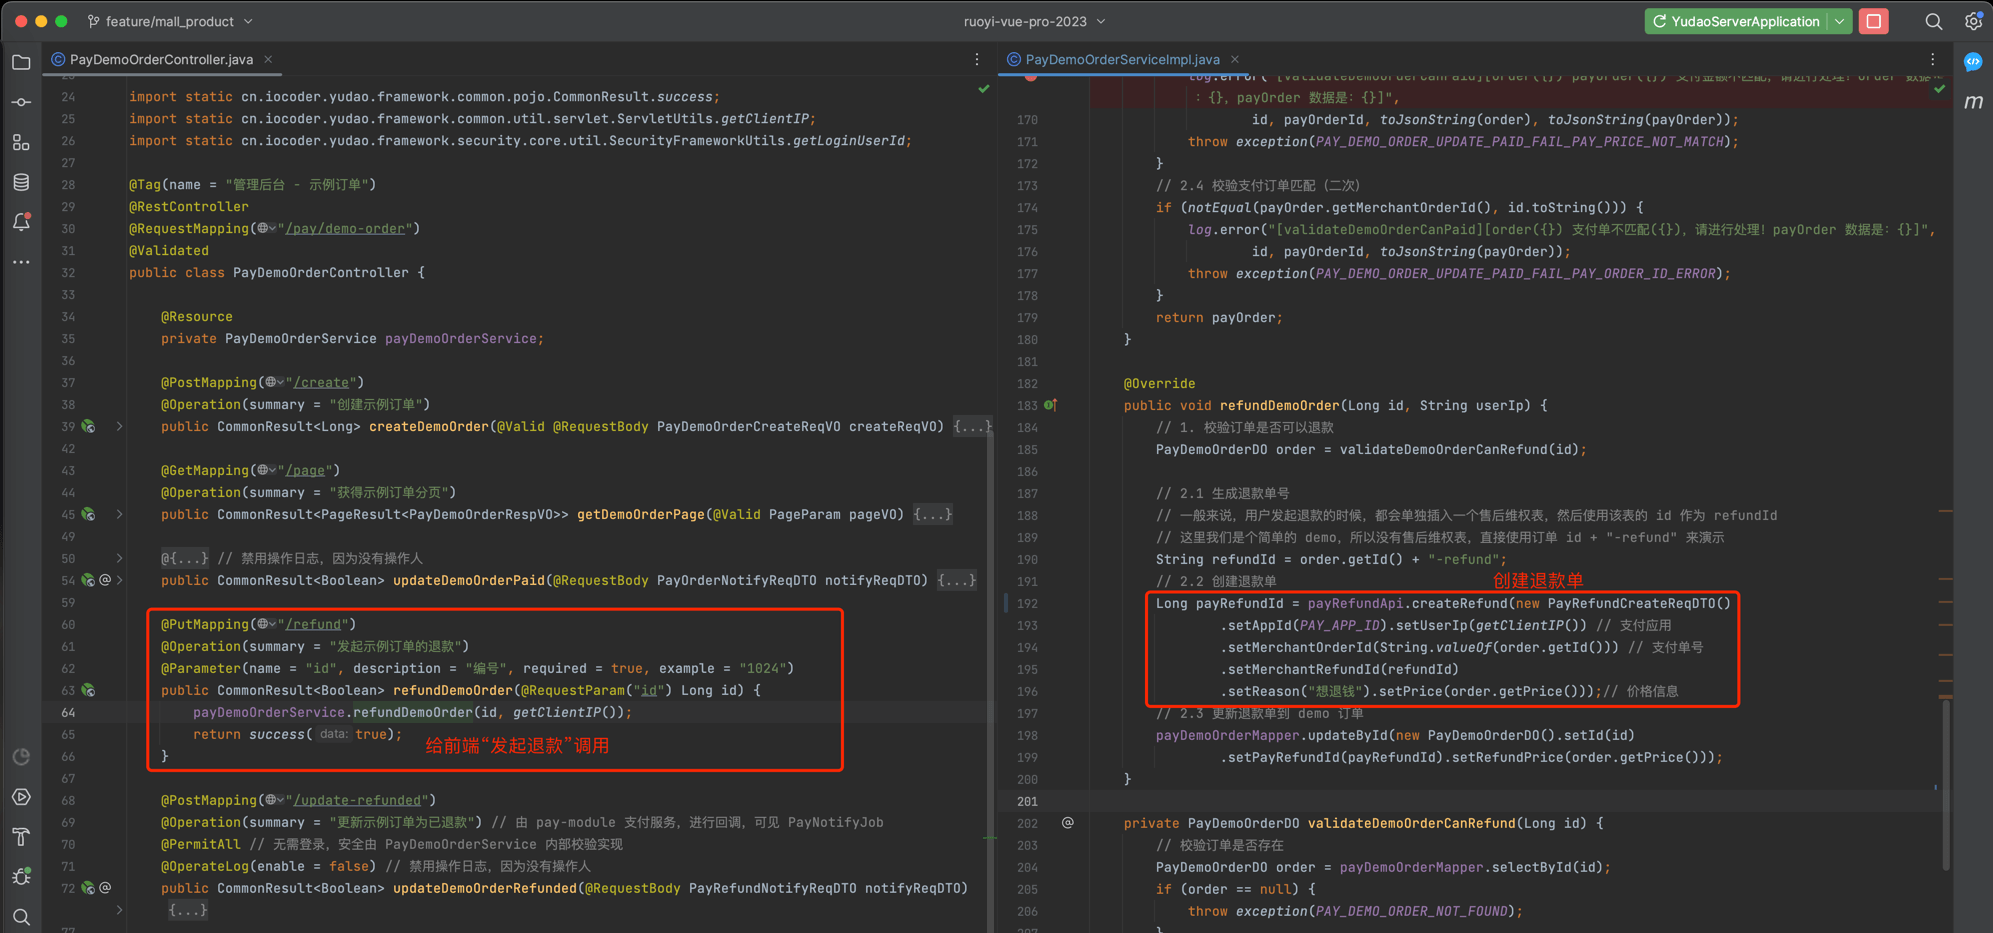Click the /pay/demo-order URL link
1993x933 pixels.
click(346, 229)
